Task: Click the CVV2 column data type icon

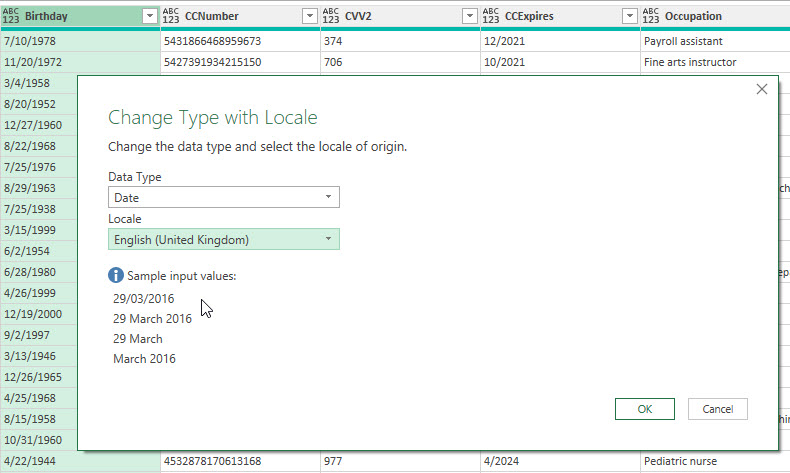Action: click(332, 16)
